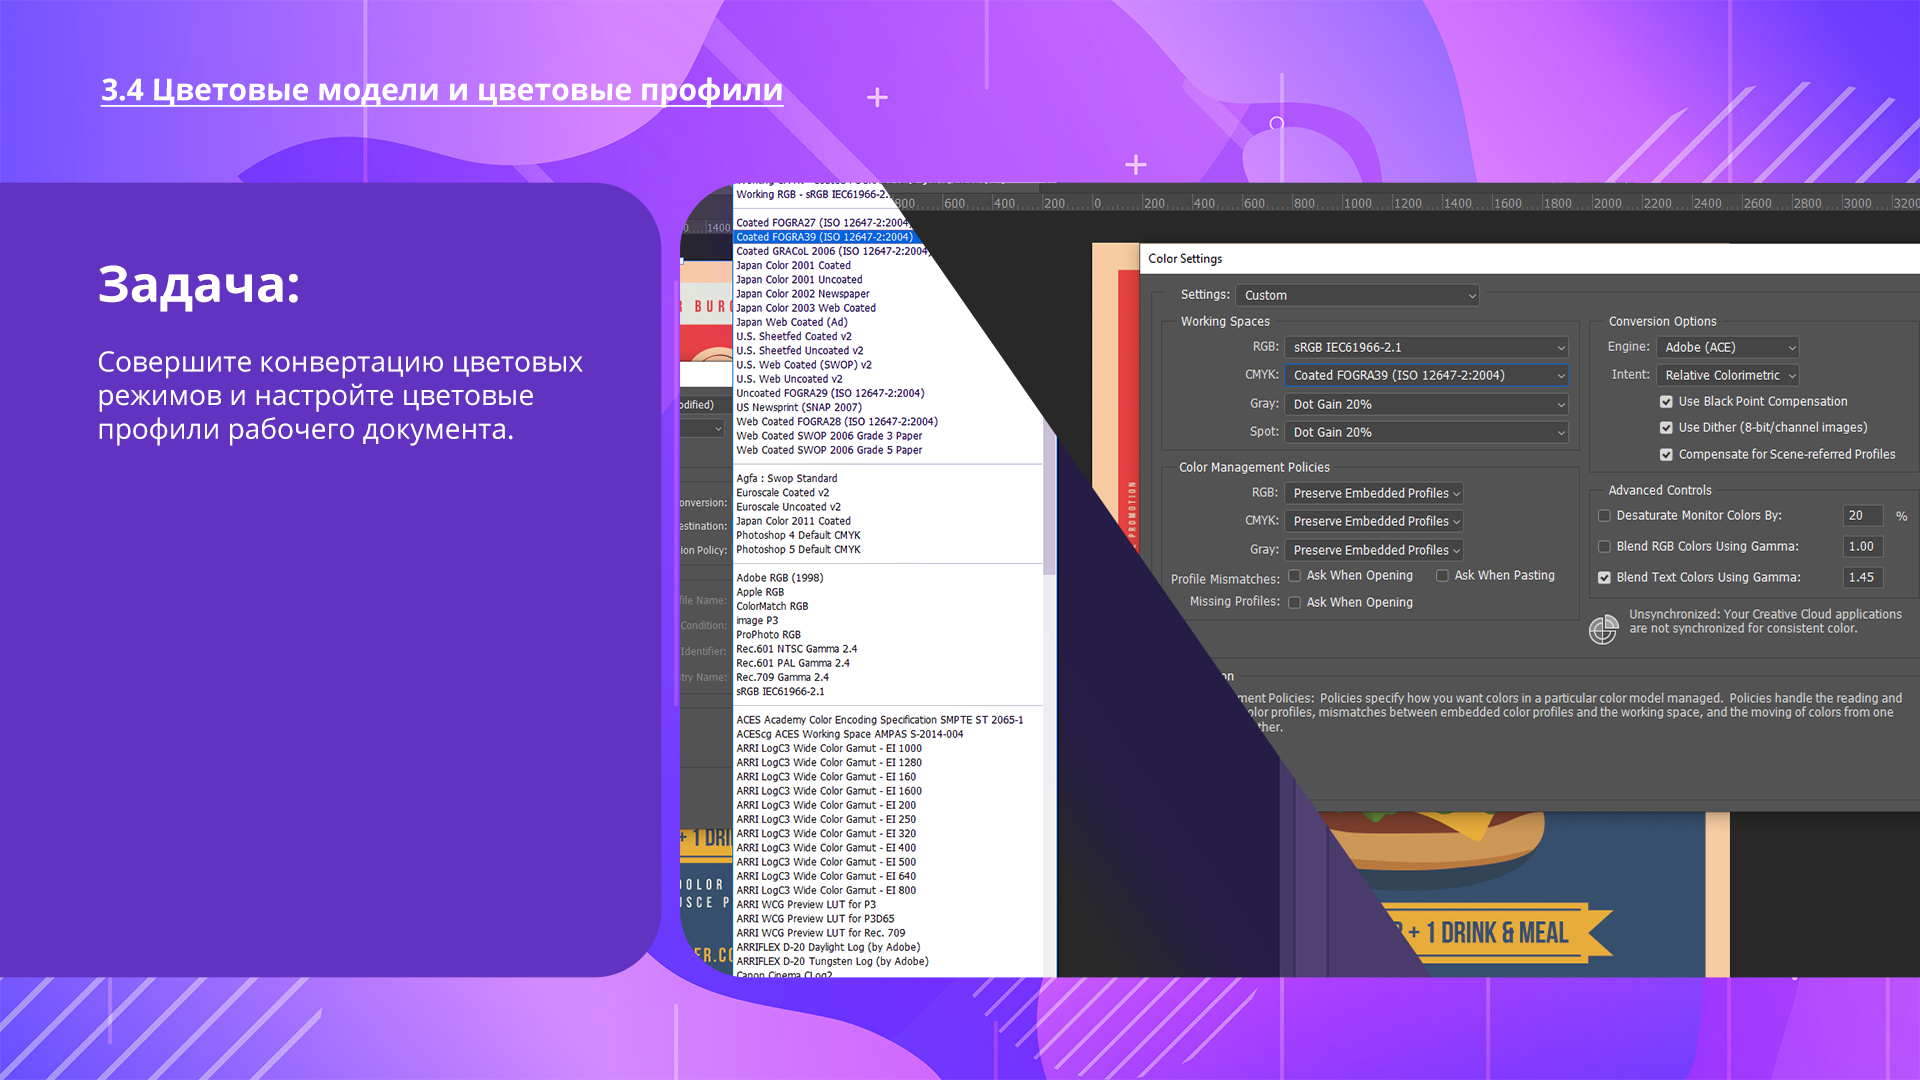Check Missing Profiles Ask When Opening box
The height and width of the screenshot is (1080, 1920).
(x=1294, y=603)
